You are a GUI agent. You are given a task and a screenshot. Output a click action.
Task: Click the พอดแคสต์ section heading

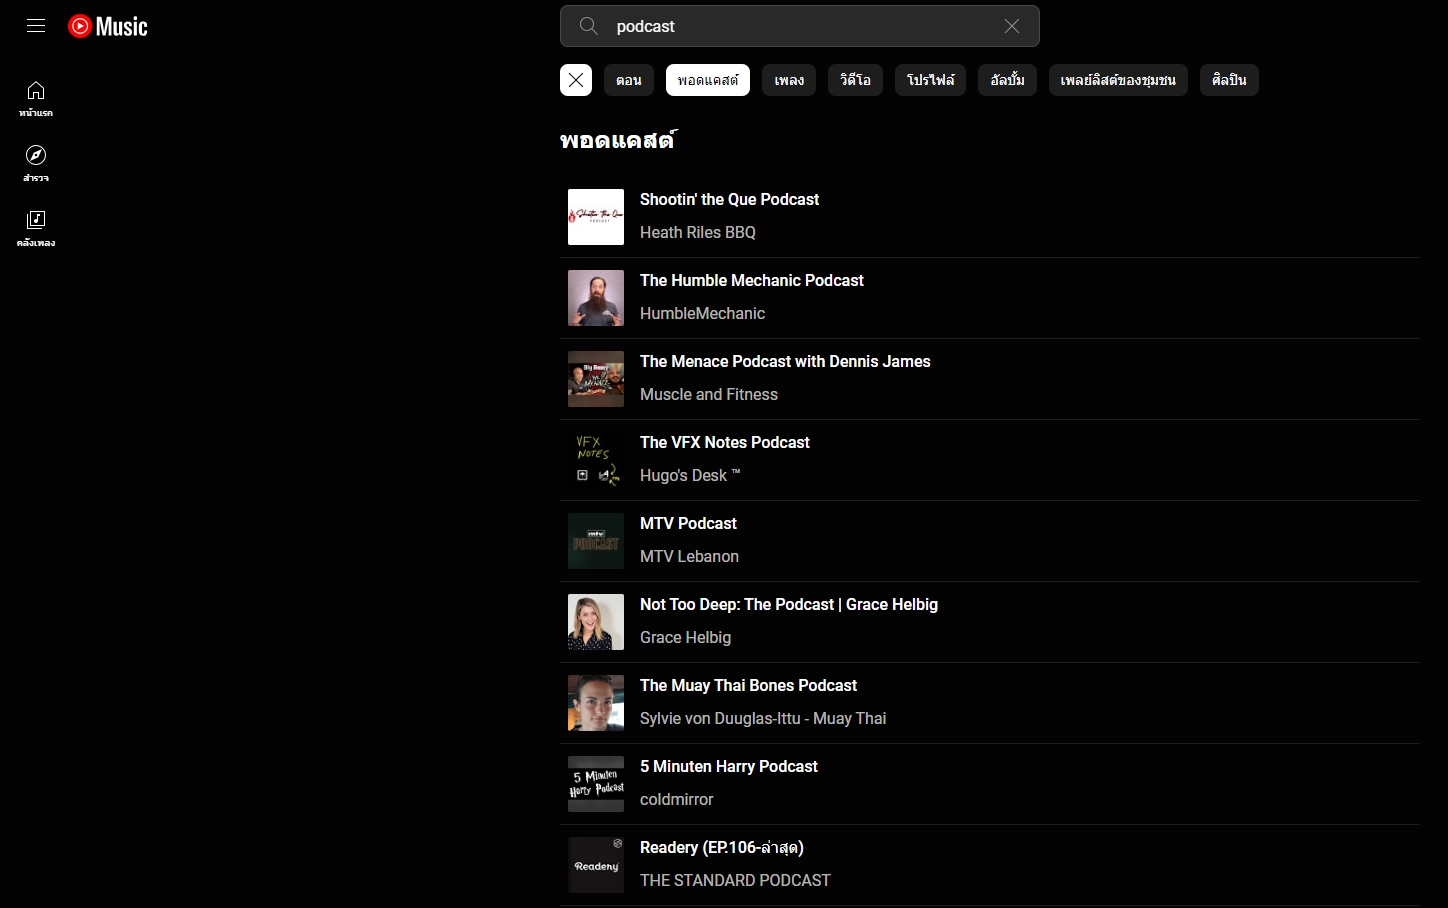pyautogui.click(x=618, y=140)
